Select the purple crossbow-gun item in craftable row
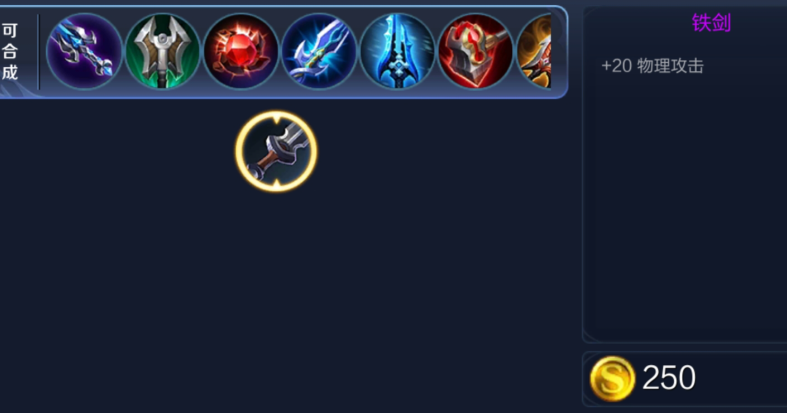 [x=84, y=51]
